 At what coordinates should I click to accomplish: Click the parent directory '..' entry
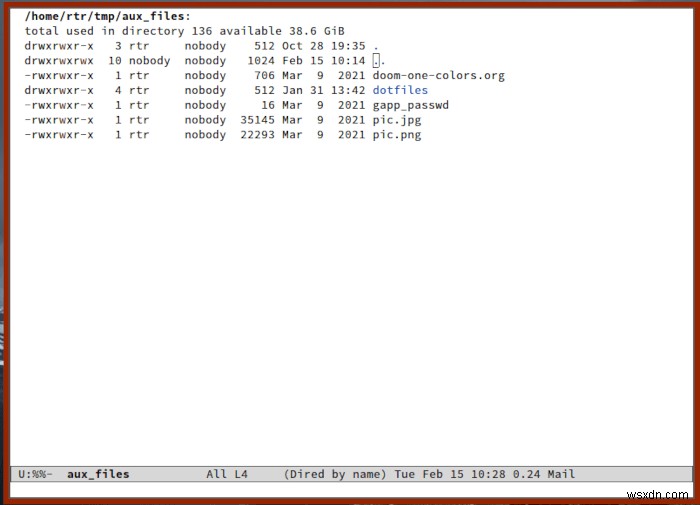click(379, 61)
